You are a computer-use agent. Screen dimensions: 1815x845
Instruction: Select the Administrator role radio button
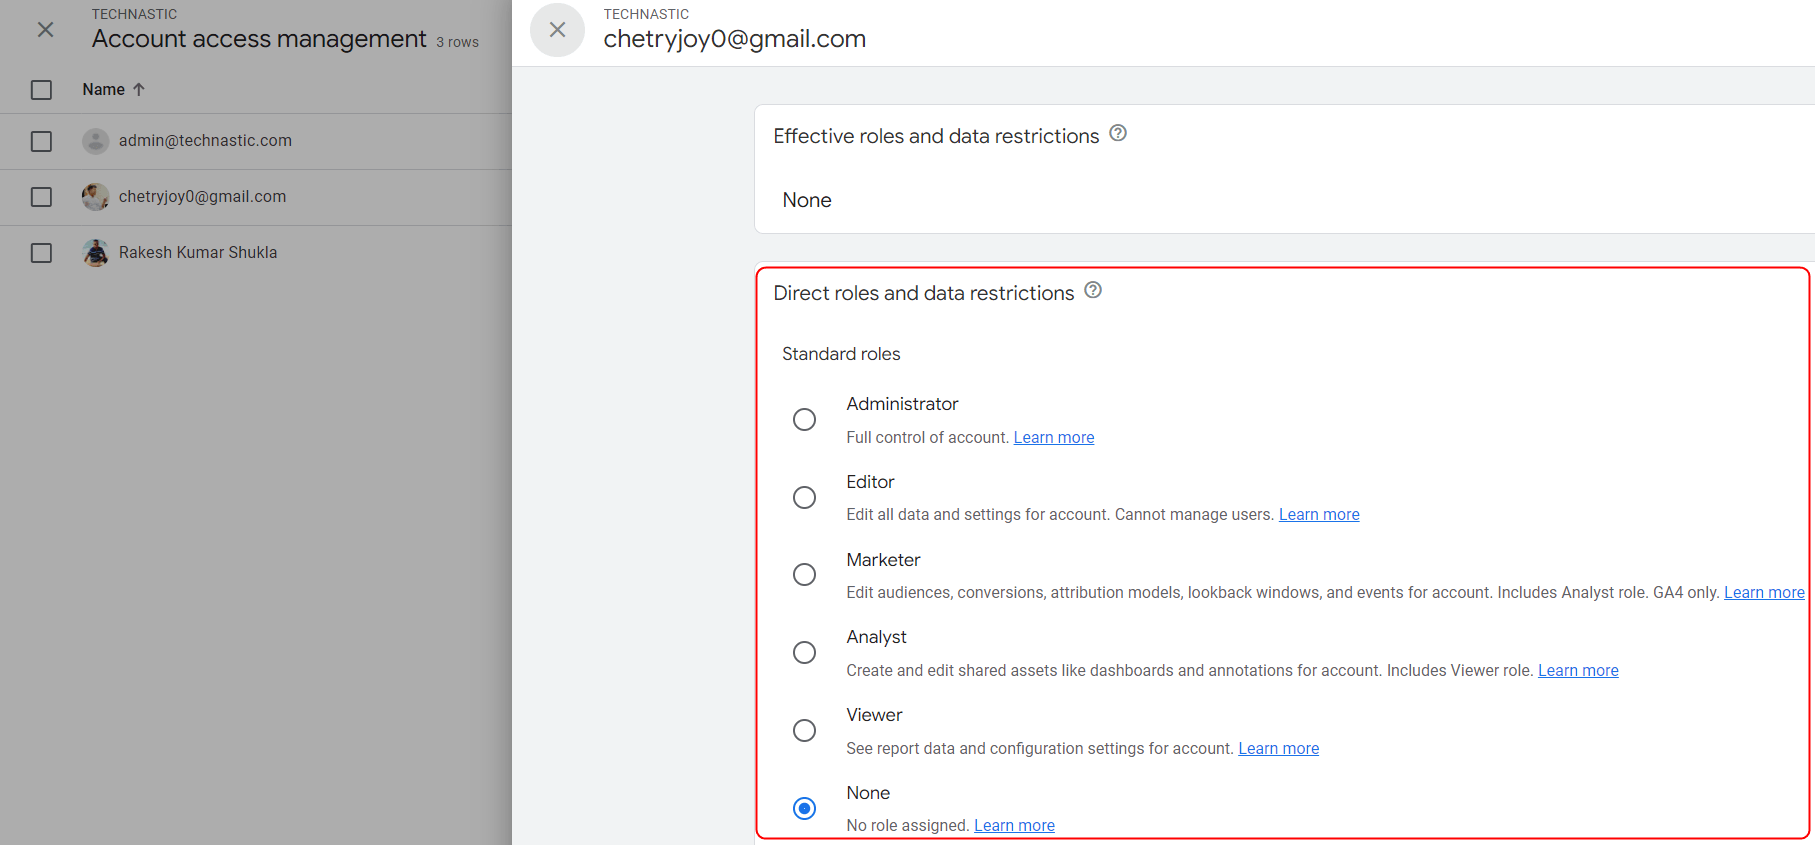[804, 420]
